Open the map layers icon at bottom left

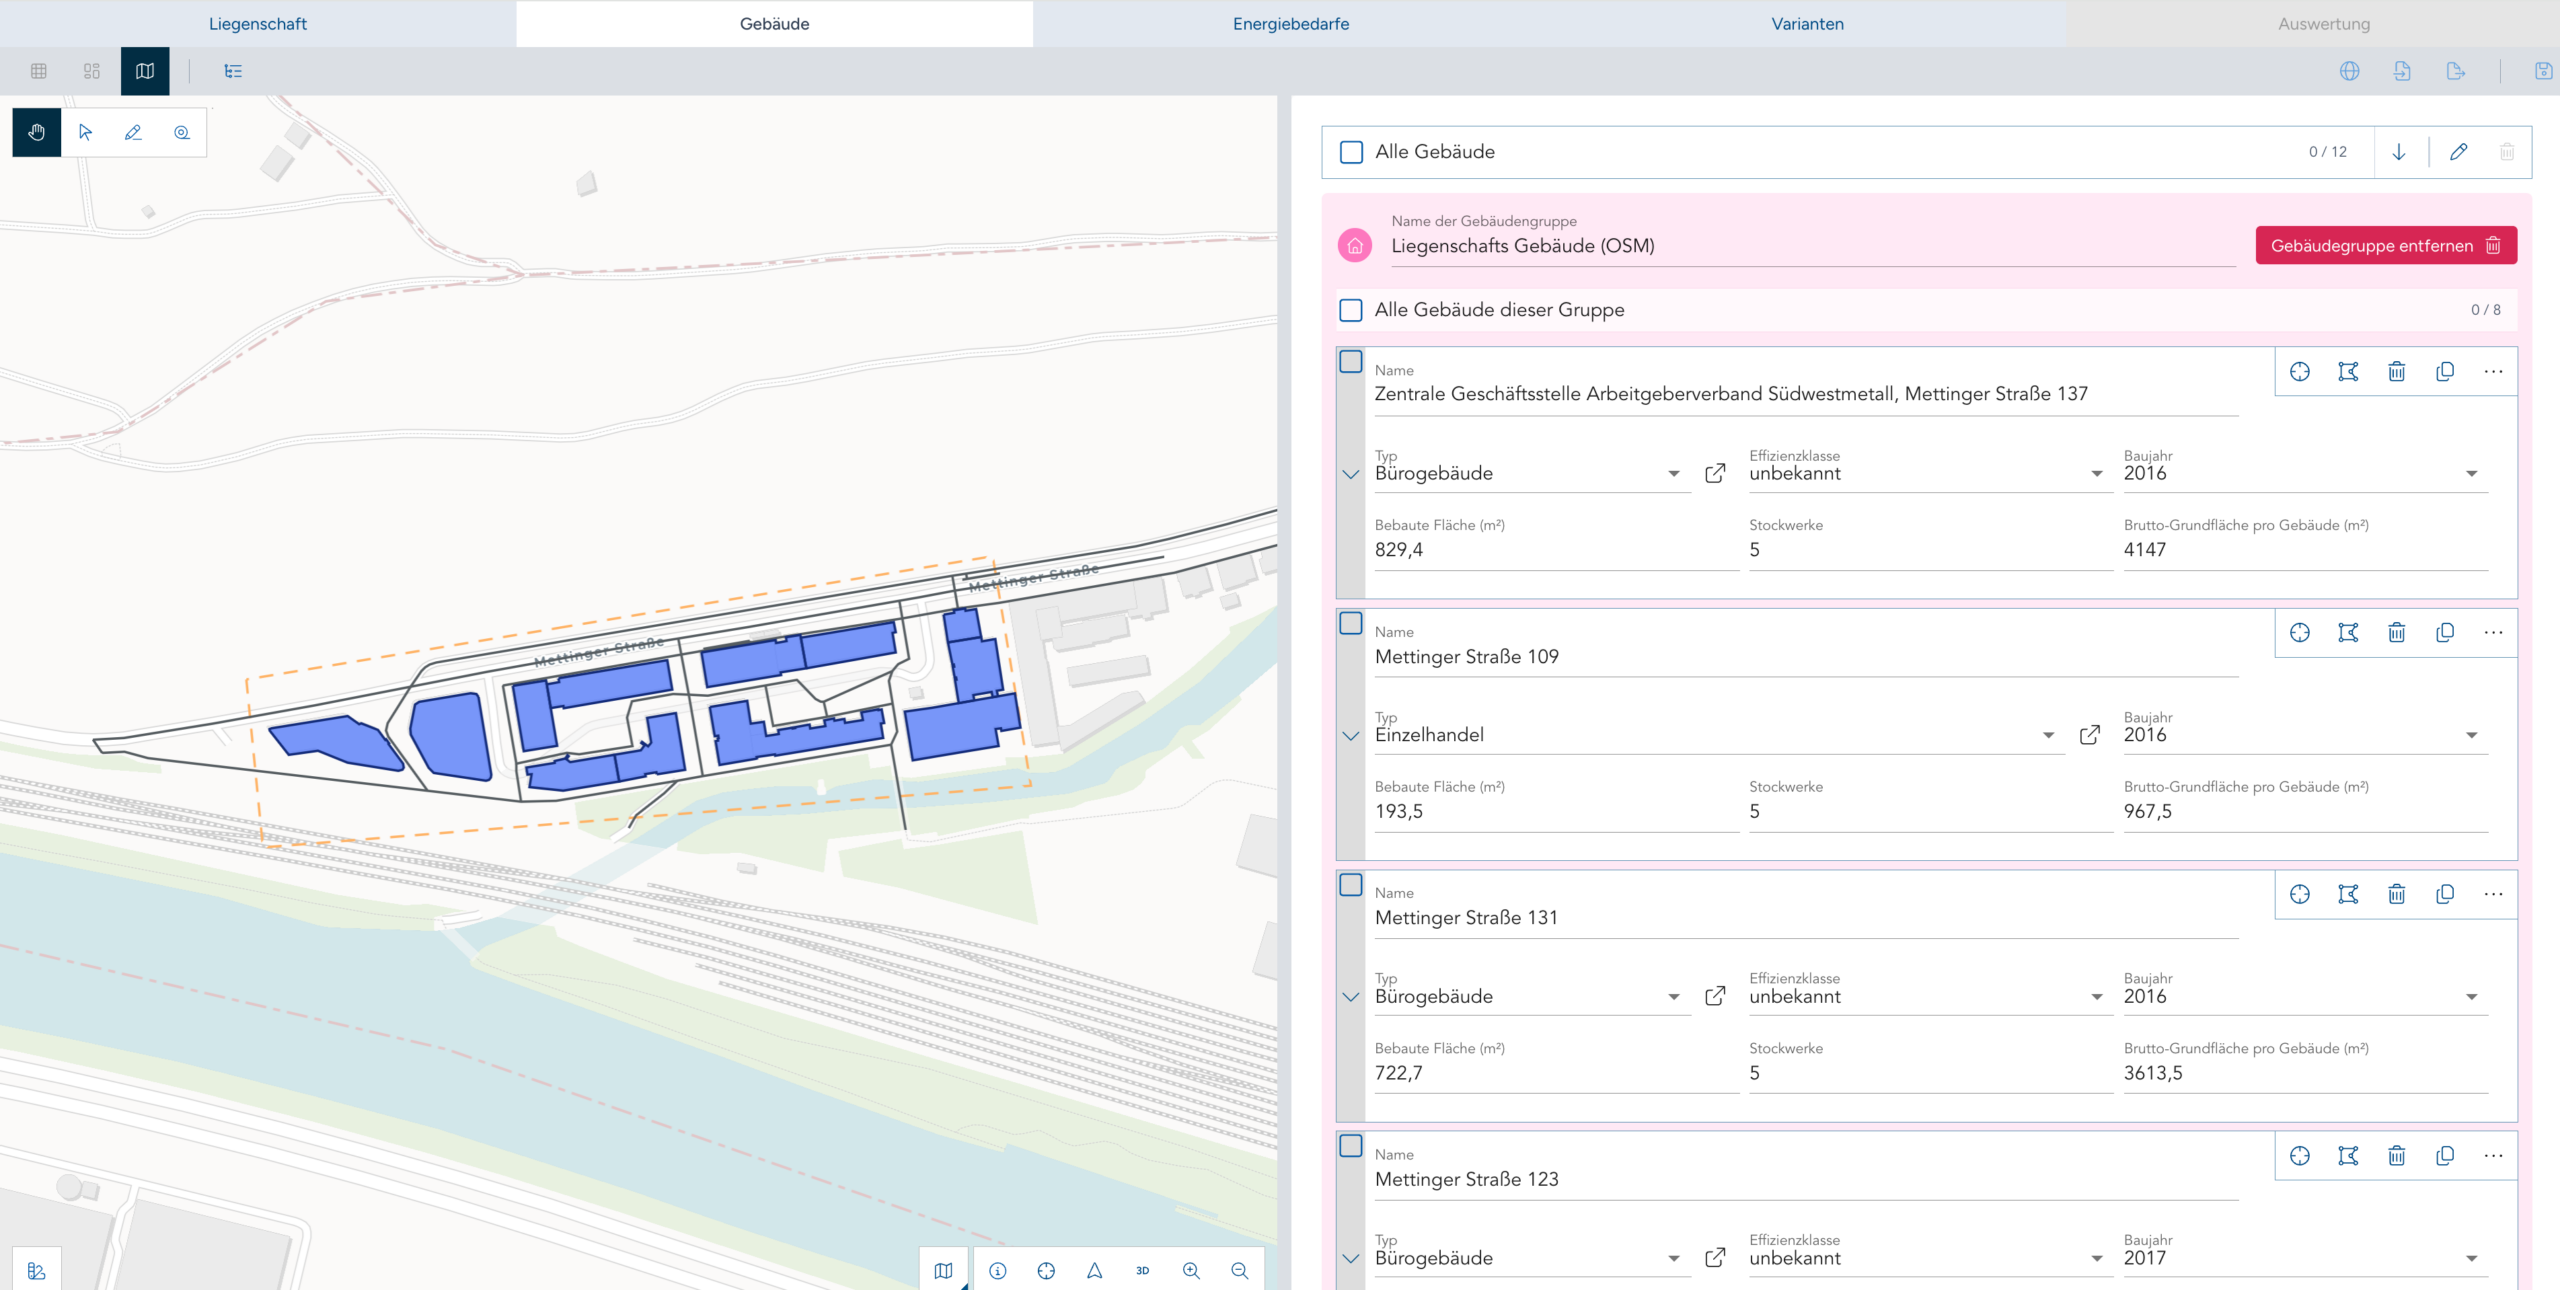pyautogui.click(x=37, y=1270)
